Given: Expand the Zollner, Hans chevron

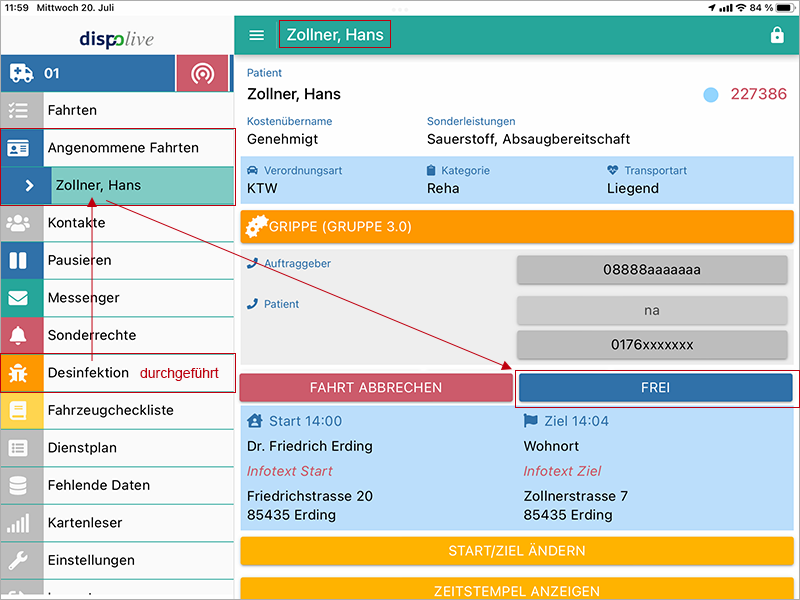Looking at the screenshot, I should click(29, 186).
